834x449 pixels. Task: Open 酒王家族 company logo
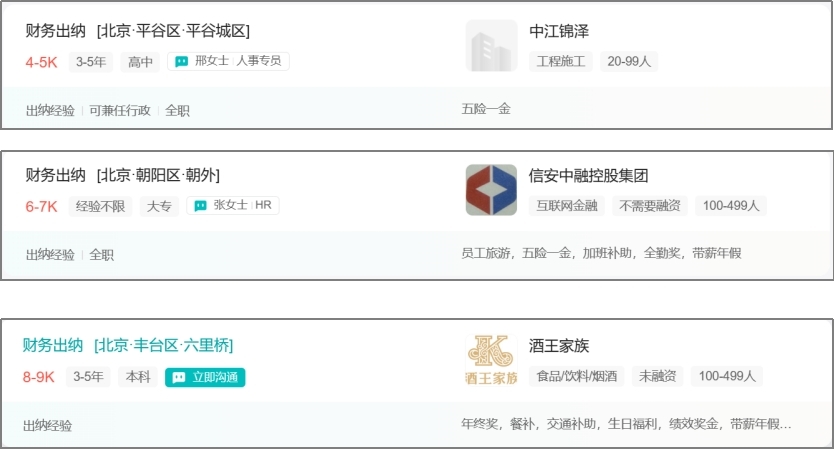[x=491, y=361]
